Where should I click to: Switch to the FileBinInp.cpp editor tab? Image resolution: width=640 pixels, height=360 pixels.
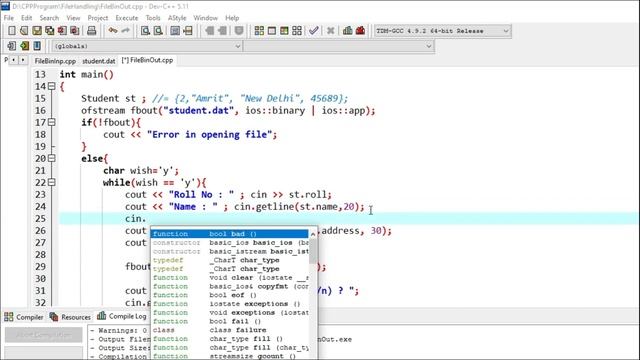point(55,61)
